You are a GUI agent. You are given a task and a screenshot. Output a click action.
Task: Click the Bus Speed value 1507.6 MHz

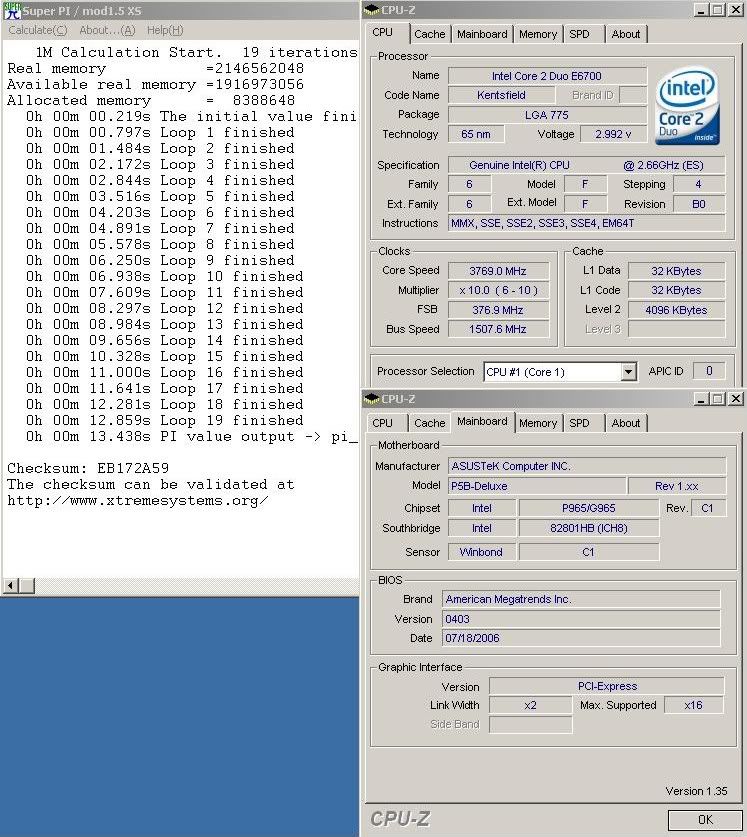[x=498, y=329]
